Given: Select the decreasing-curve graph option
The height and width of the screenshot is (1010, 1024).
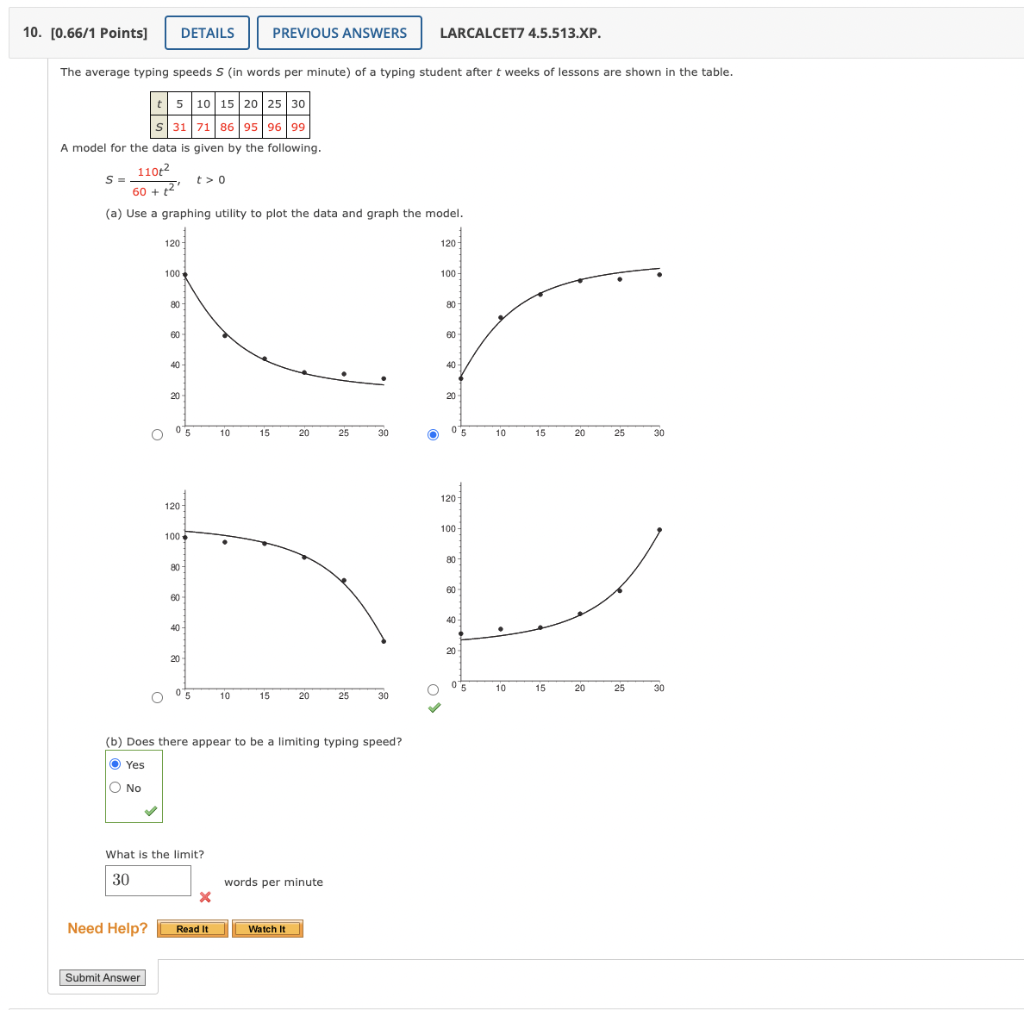Looking at the screenshot, I should click(x=157, y=432).
